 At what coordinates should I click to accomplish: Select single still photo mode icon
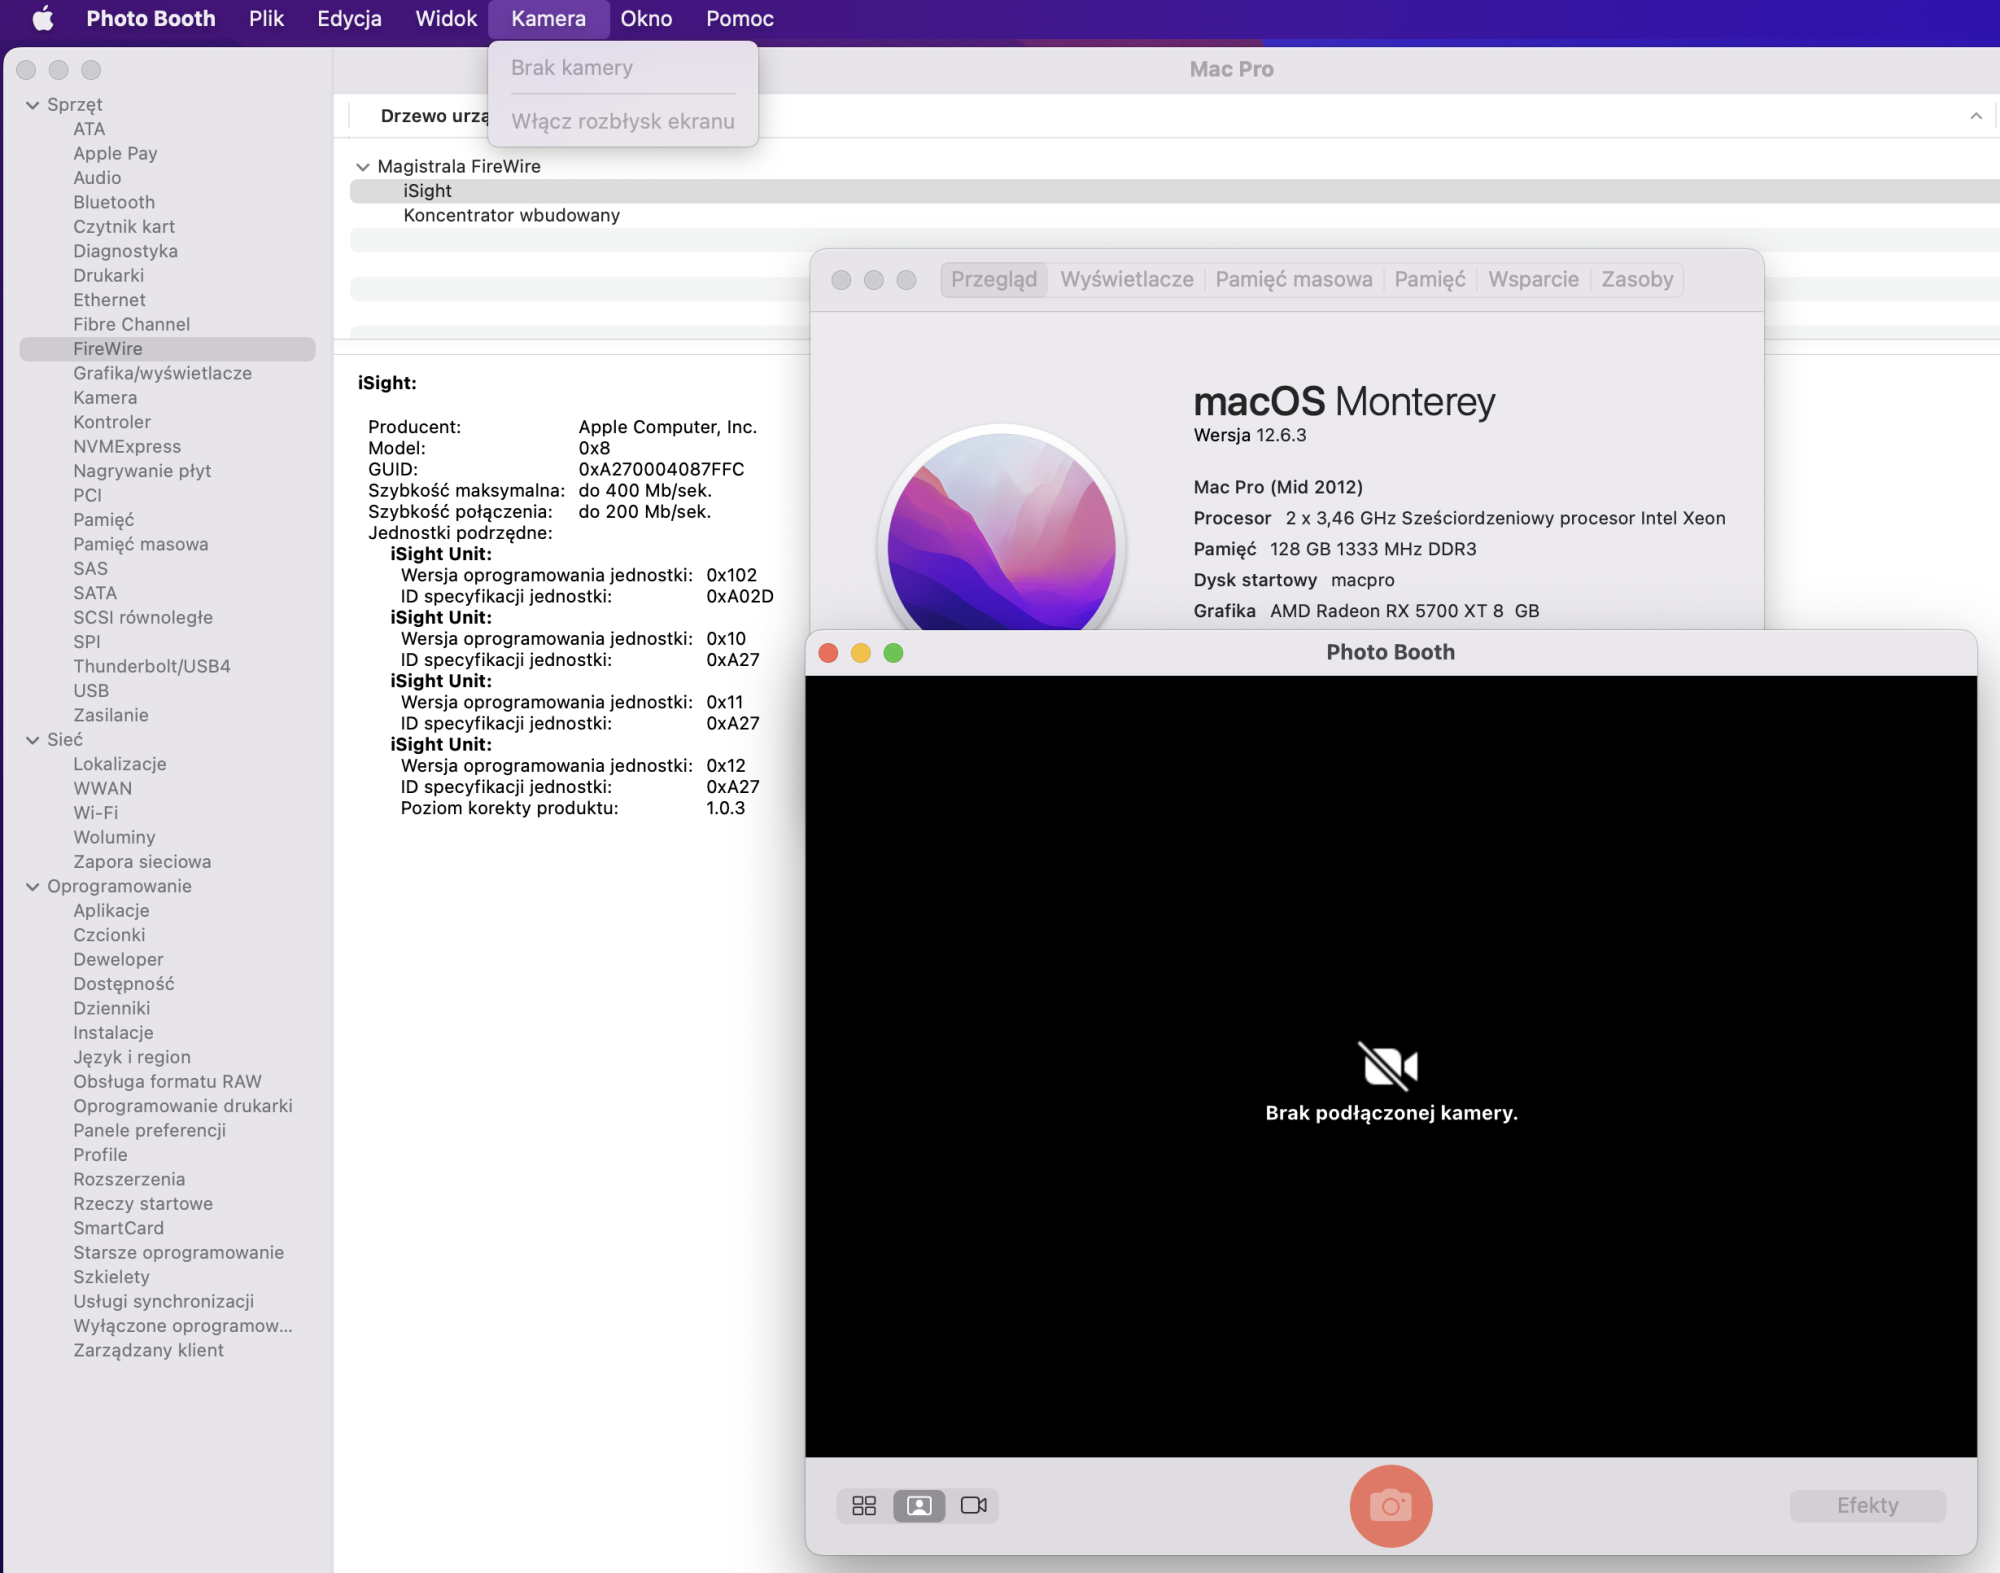919,1505
